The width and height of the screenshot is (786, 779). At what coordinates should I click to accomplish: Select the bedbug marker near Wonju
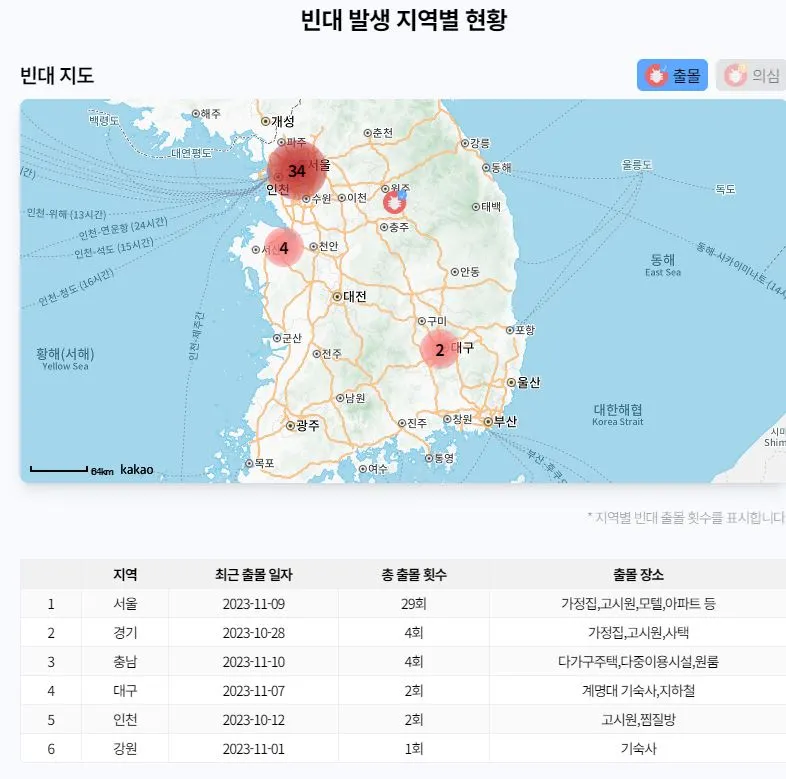395,202
